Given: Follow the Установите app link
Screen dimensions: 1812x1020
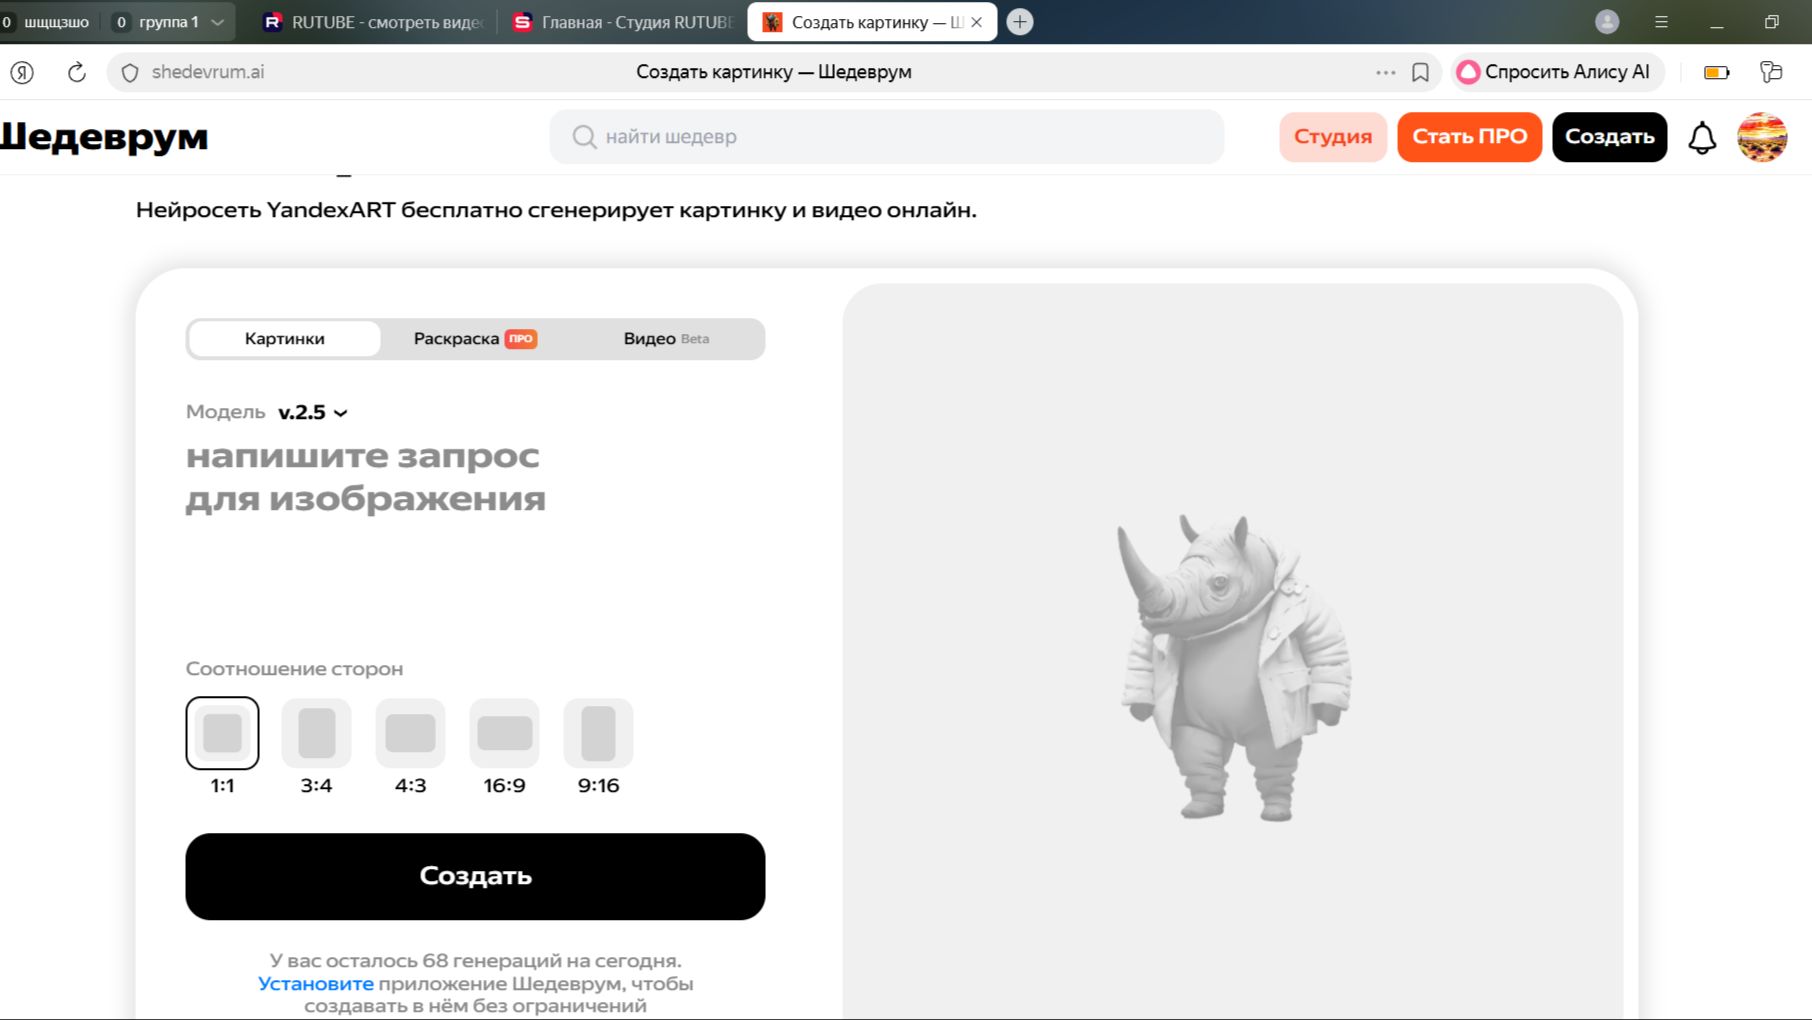Looking at the screenshot, I should [316, 984].
